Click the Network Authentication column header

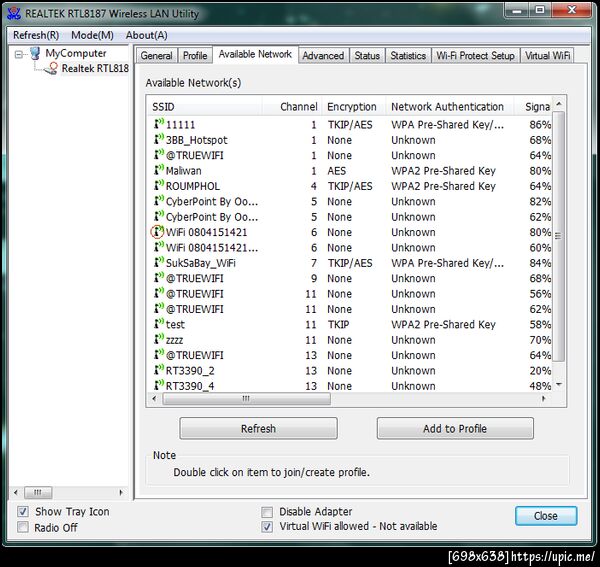coord(450,107)
